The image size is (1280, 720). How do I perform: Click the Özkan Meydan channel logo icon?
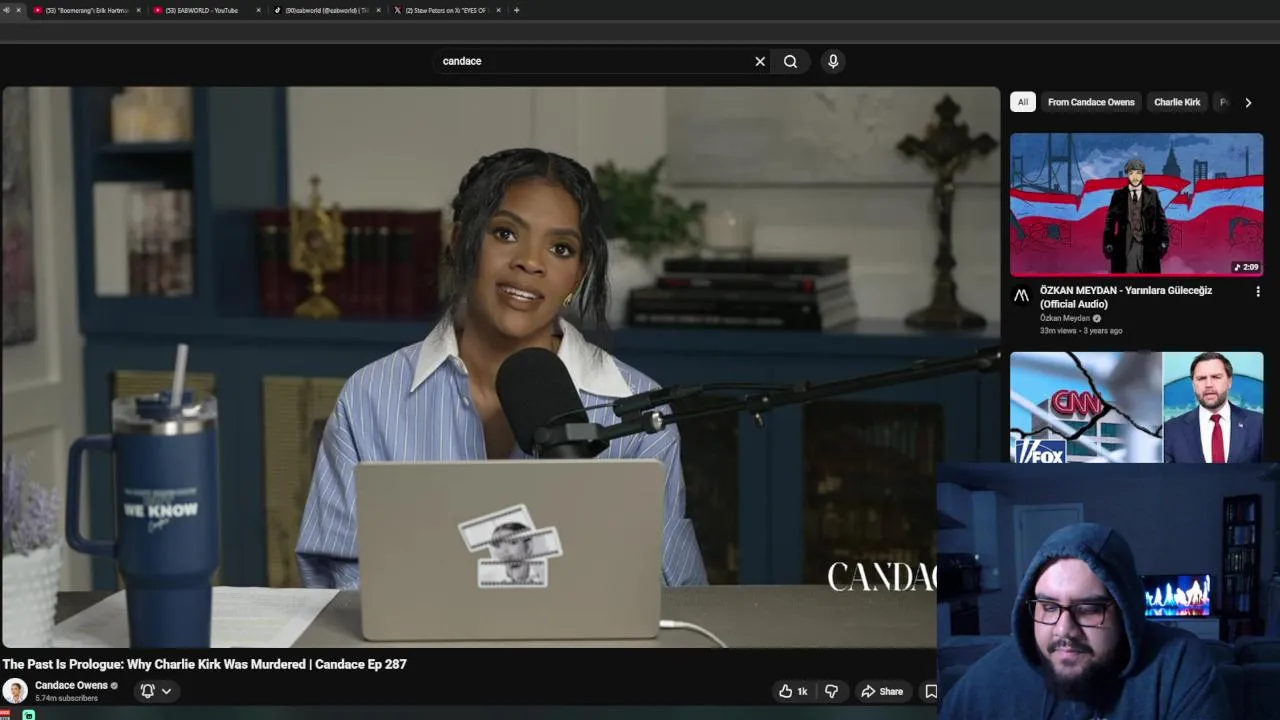coord(1021,295)
